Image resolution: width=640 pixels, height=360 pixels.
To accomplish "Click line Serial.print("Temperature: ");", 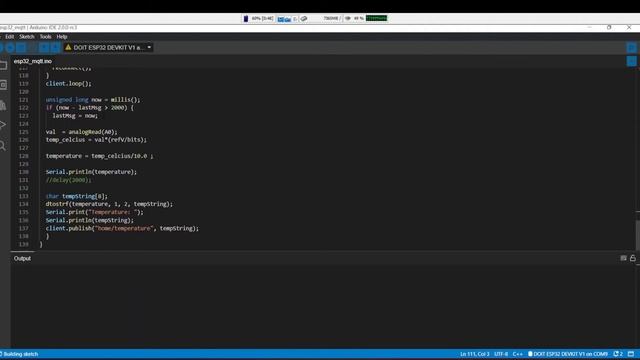I will click(x=95, y=212).
